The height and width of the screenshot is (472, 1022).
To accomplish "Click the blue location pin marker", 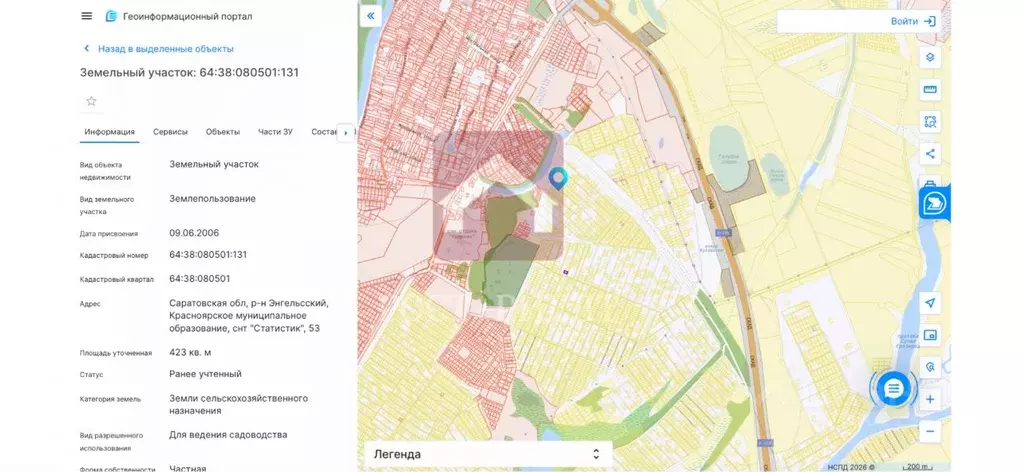I will pyautogui.click(x=558, y=178).
